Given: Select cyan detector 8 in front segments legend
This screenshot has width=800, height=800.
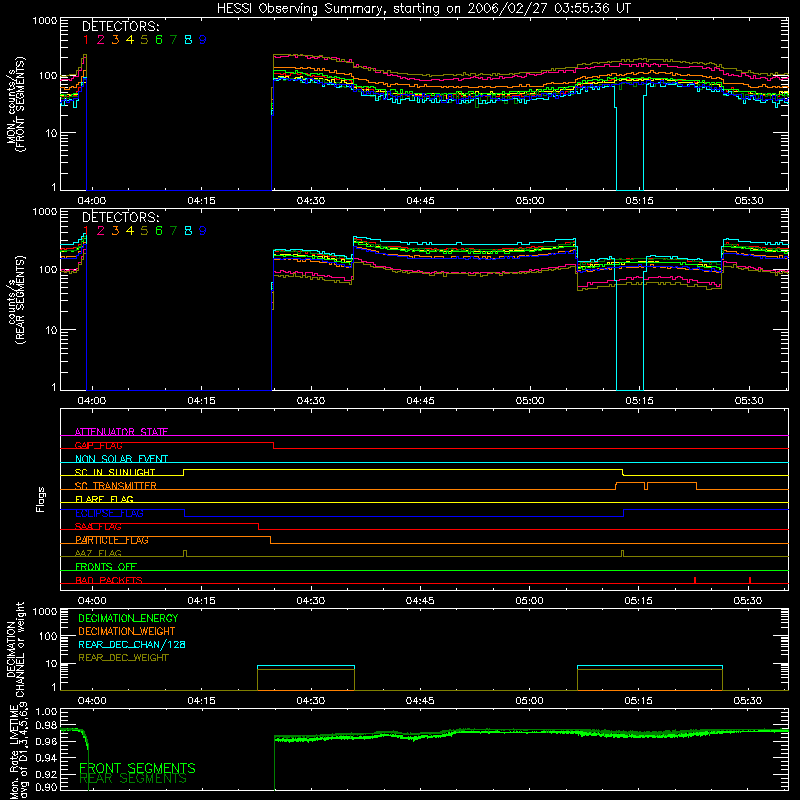Looking at the screenshot, I should point(188,40).
